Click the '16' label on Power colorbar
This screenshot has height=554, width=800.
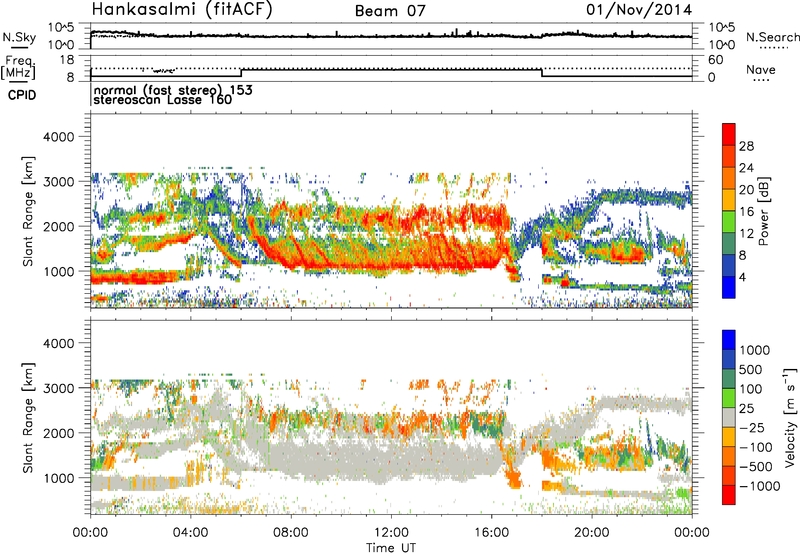coord(746,212)
